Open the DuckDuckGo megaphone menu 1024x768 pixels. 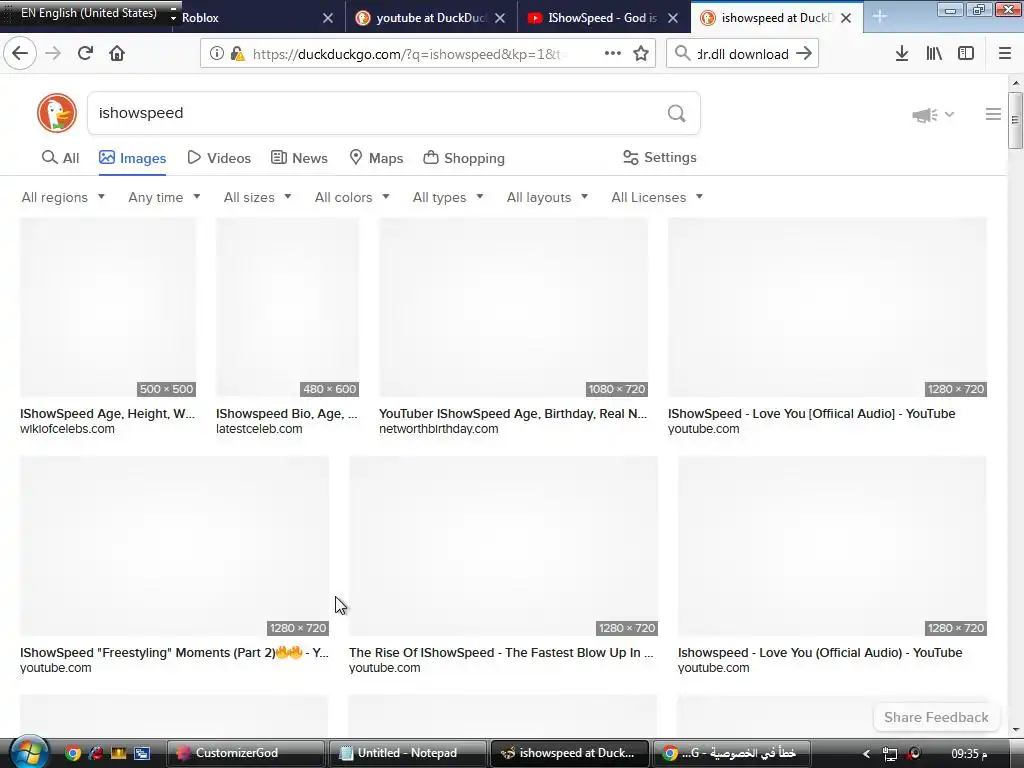point(933,115)
